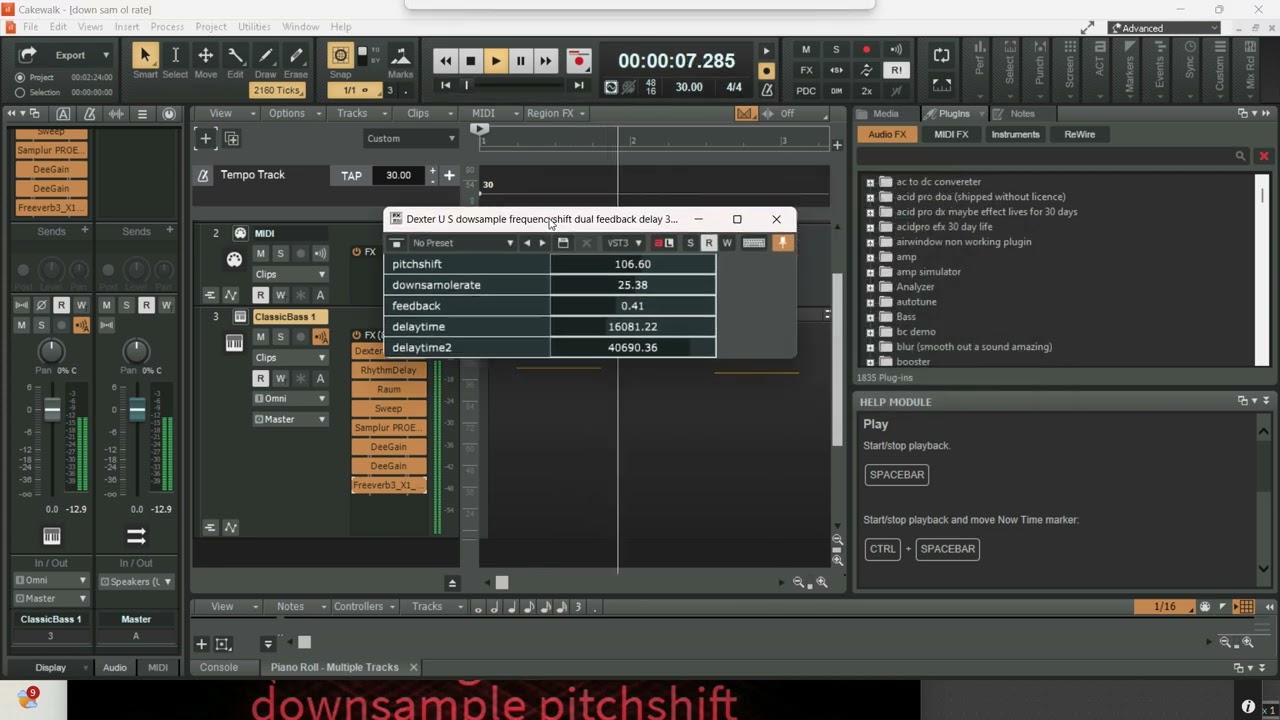Screen dimensions: 1280x720
Task: Select the Smart tool
Action: tap(145, 57)
